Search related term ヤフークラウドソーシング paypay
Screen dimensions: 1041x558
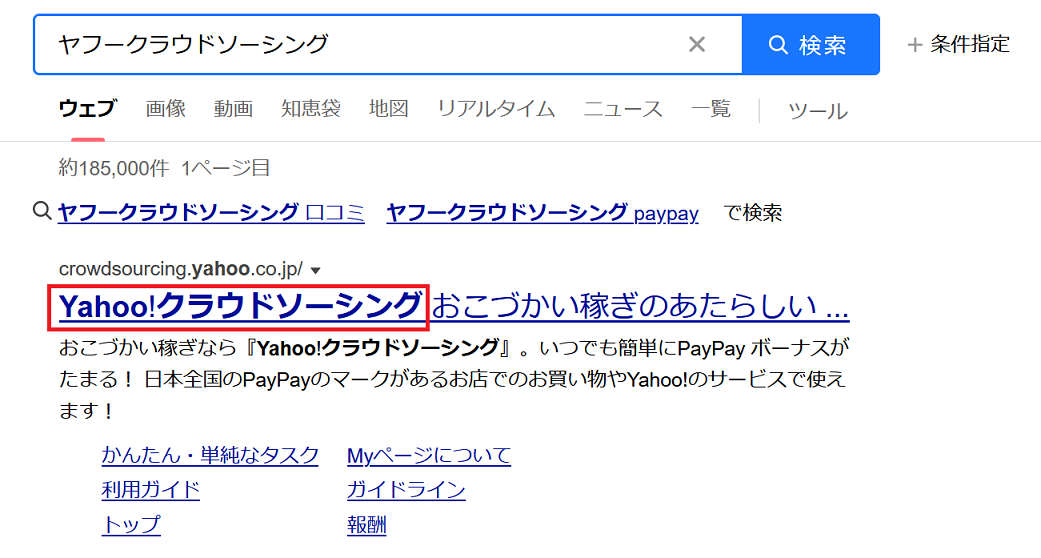[x=542, y=212]
